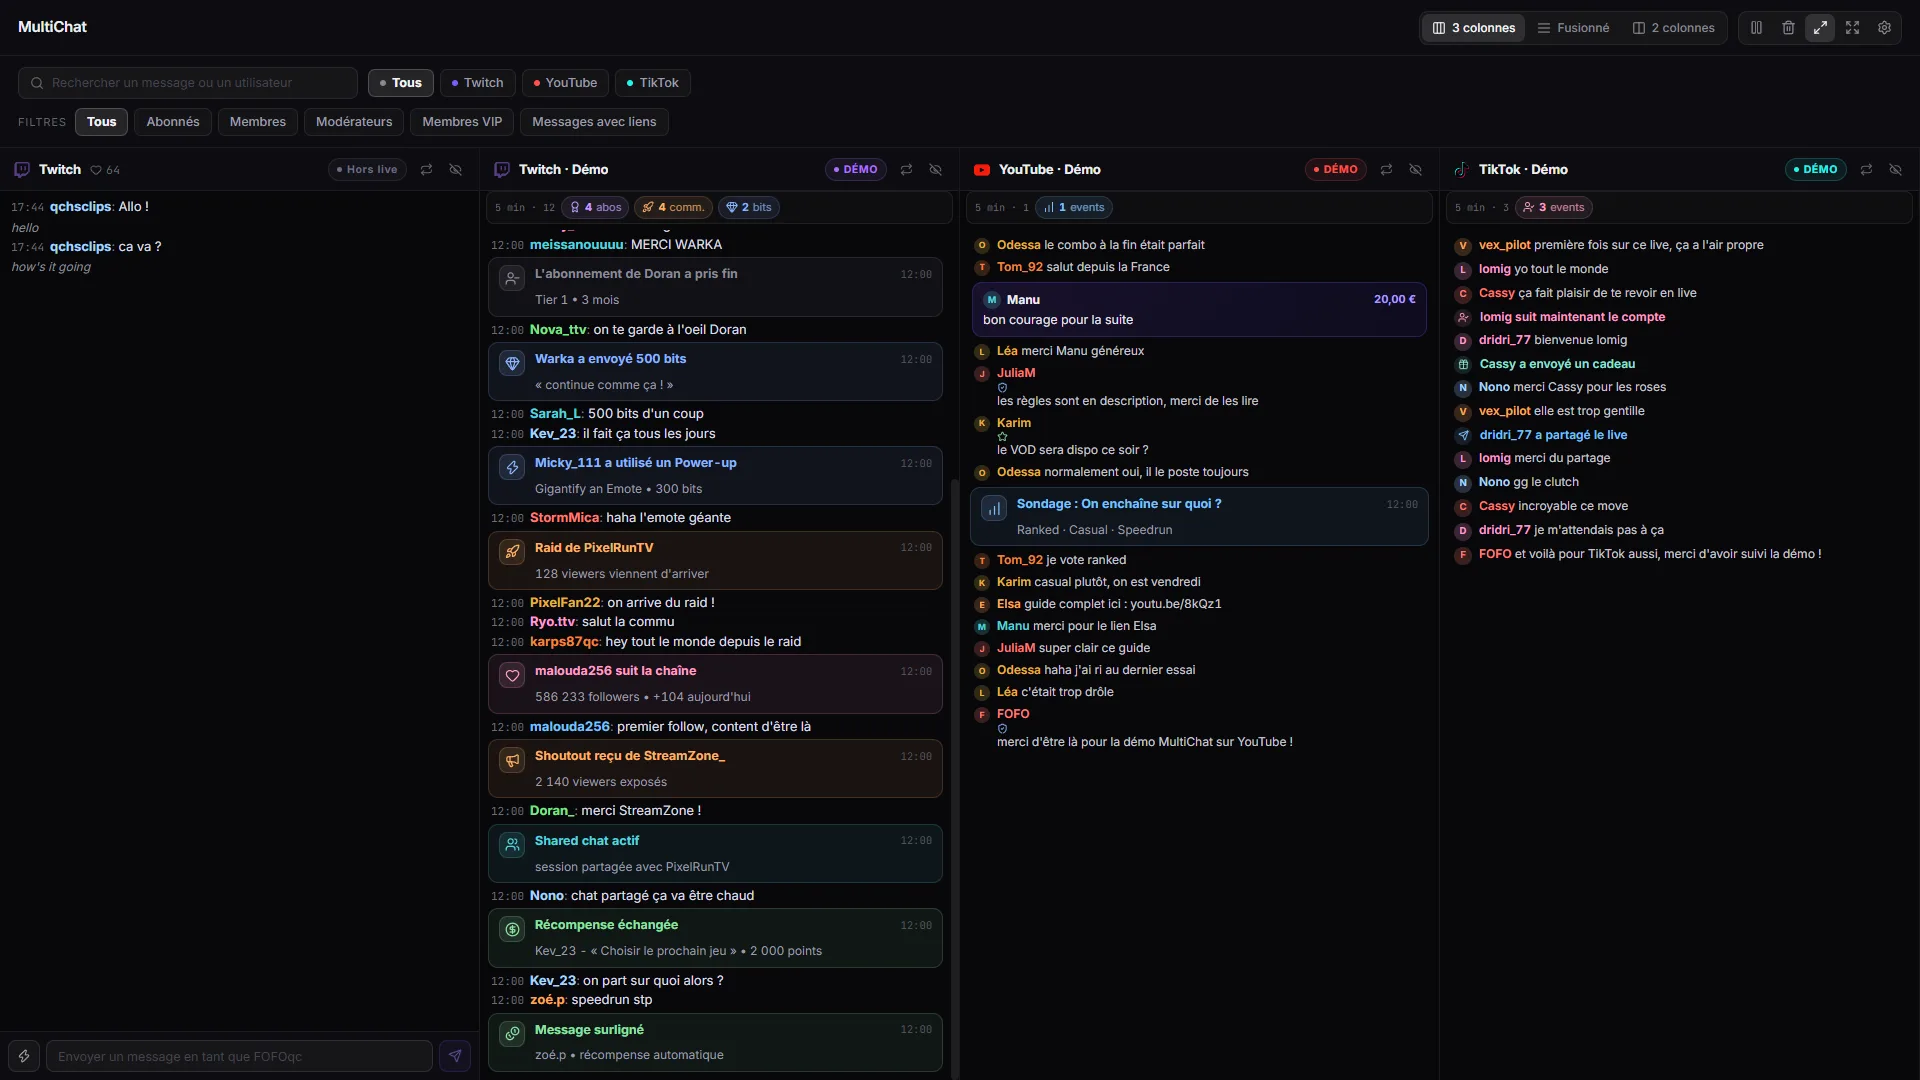Click the lightning bolt icon beside message input
Viewport: 1920px width, 1080px height.
[24, 1056]
